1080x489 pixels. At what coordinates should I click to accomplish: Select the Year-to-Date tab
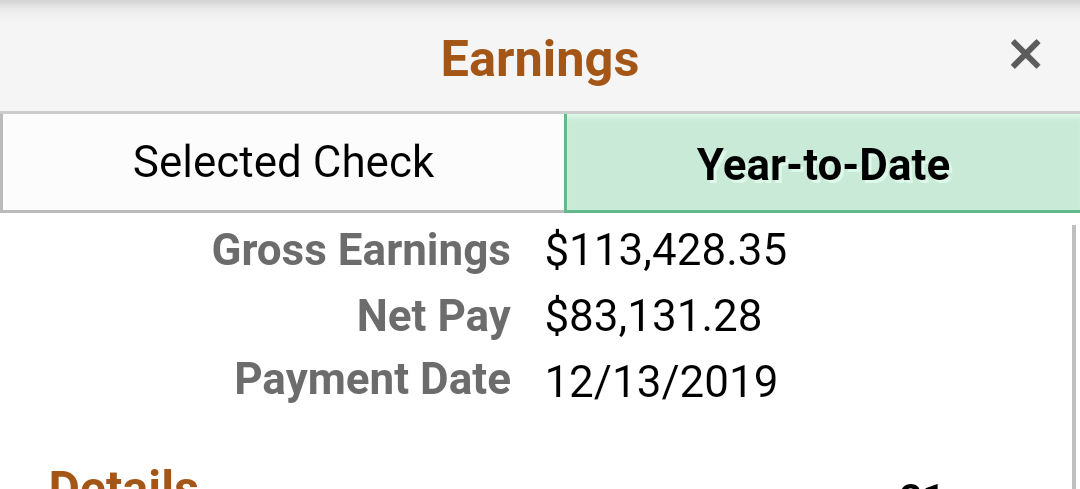823,164
